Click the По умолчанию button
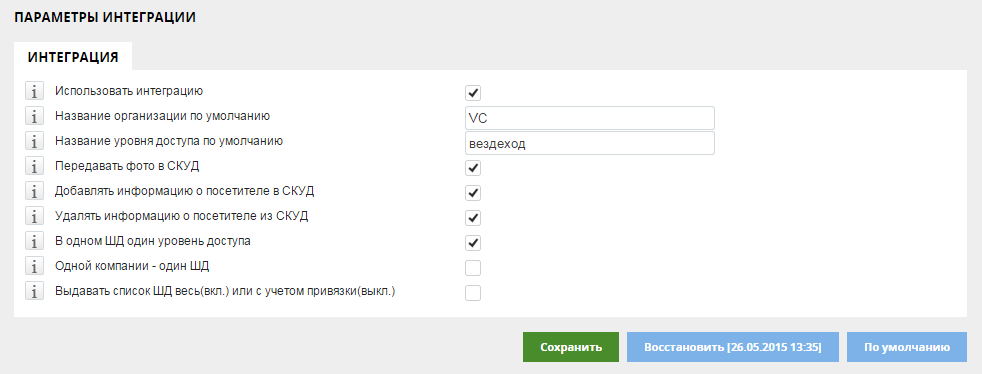Screen dimensions: 982x374 pos(907,347)
